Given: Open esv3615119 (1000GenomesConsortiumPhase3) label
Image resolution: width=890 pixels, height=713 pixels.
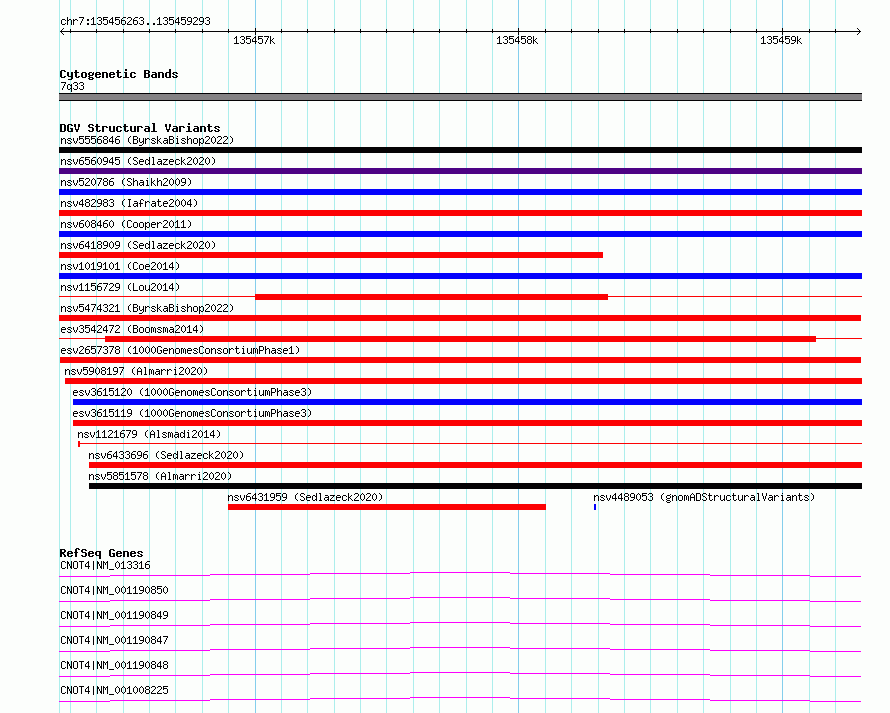Looking at the screenshot, I should coord(192,413).
